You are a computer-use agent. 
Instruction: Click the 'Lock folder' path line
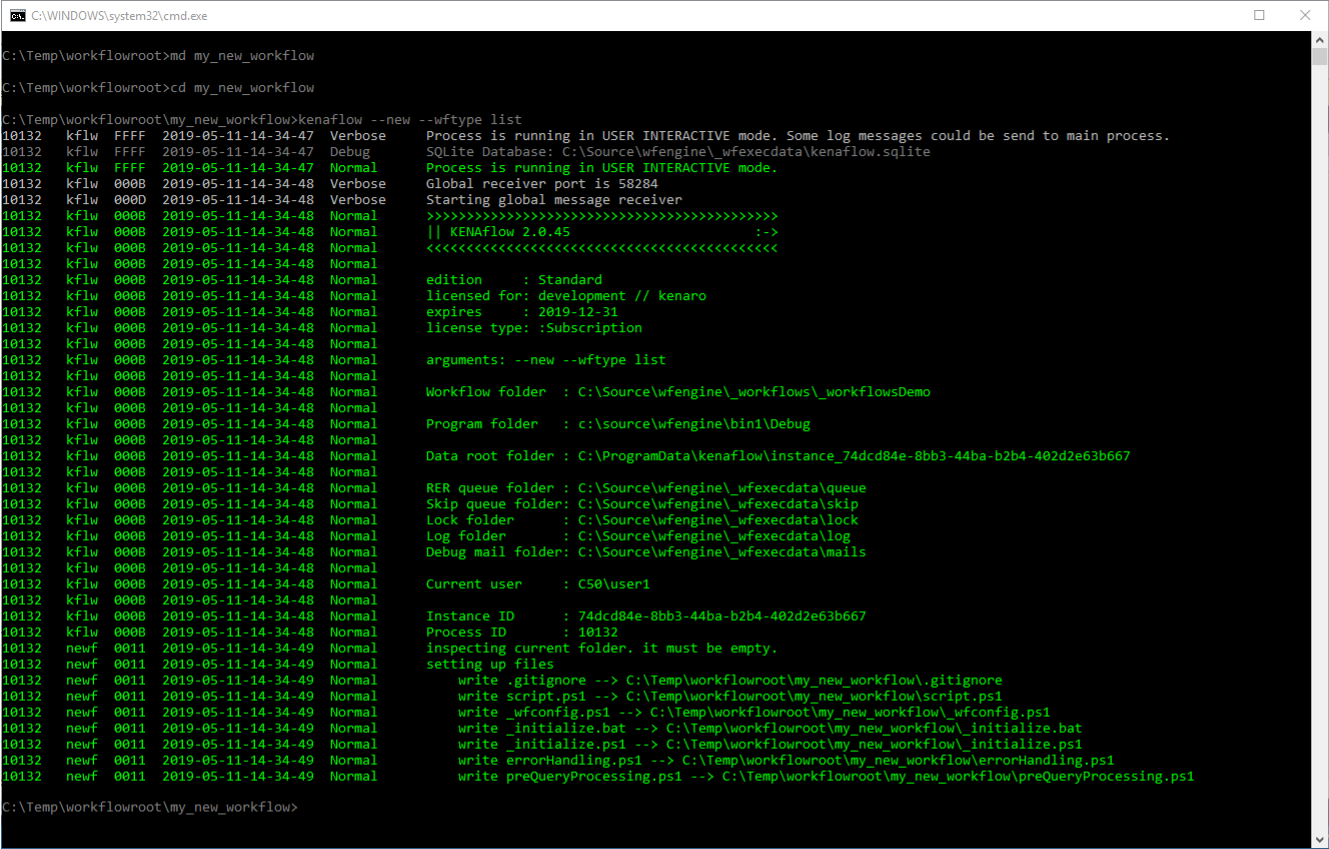pos(642,520)
